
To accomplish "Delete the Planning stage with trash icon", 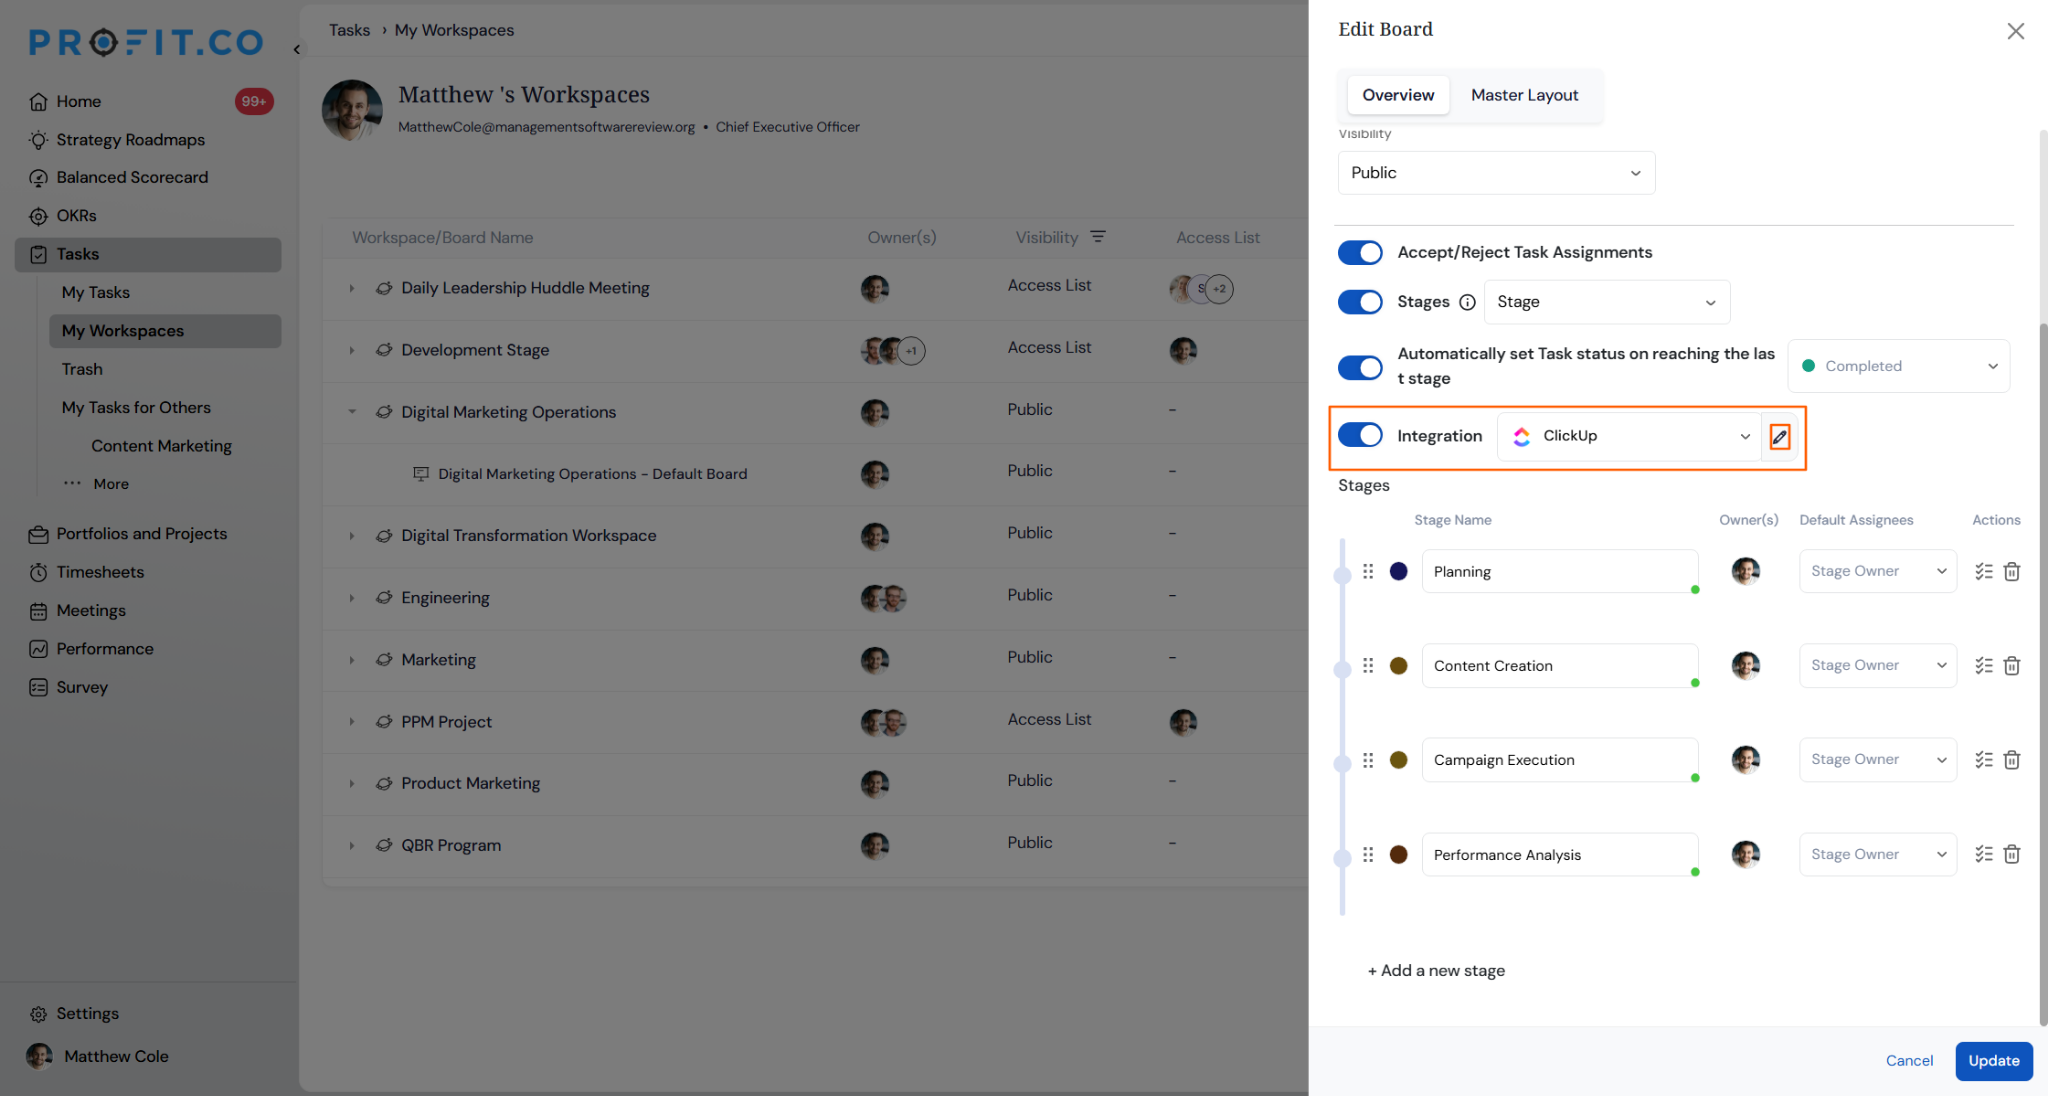I will coord(2012,571).
